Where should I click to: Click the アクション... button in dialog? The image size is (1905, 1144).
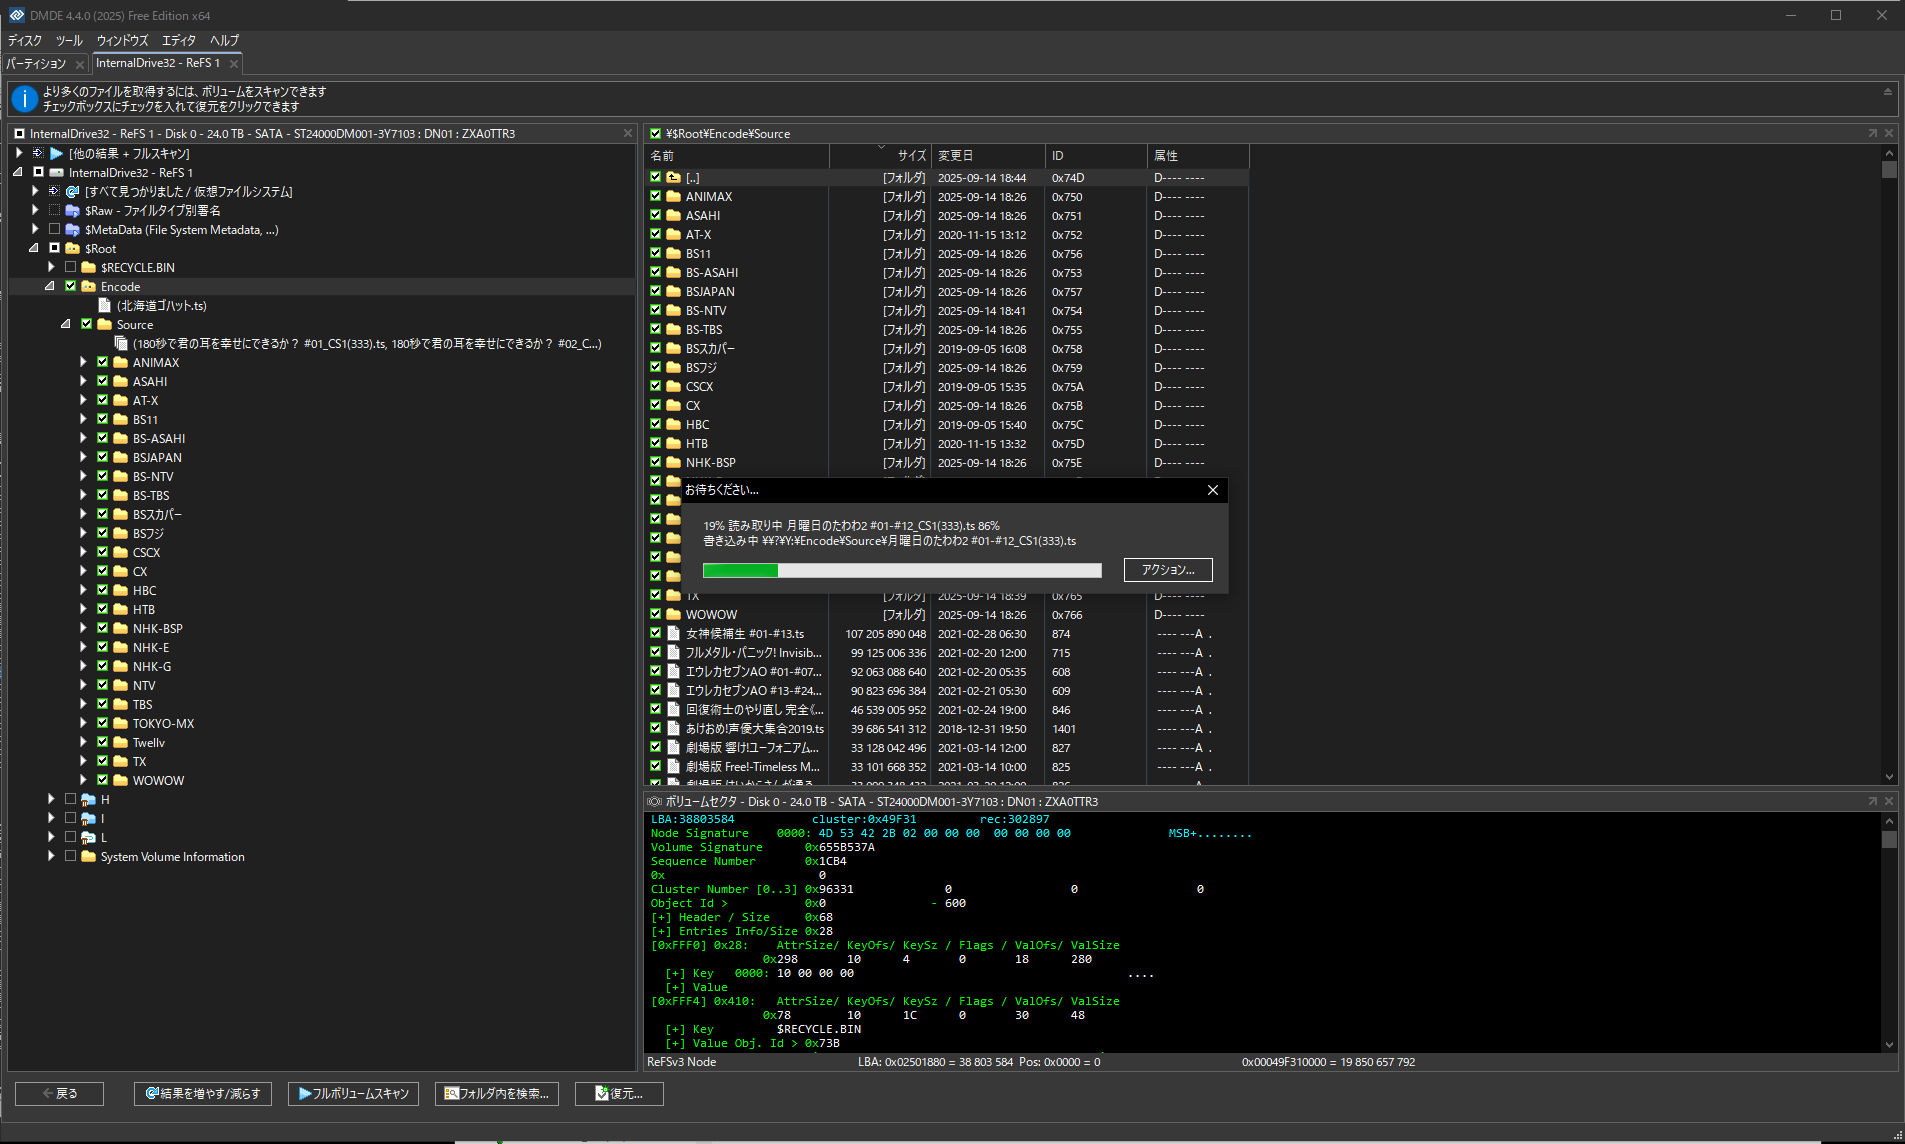(1168, 570)
